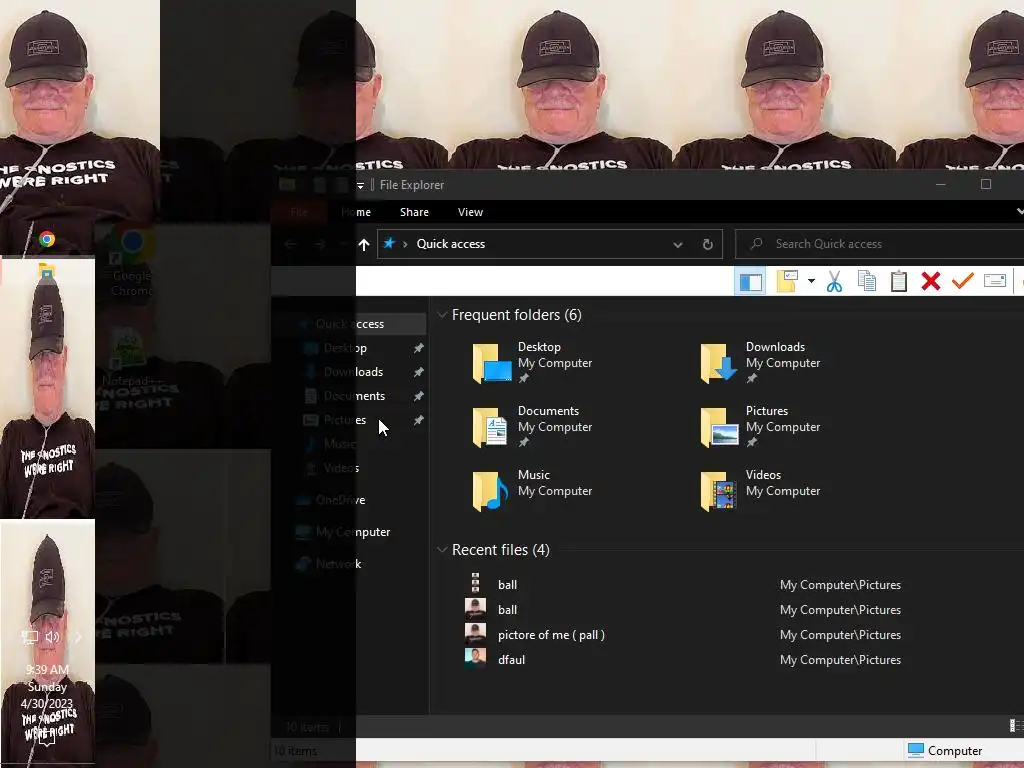Image resolution: width=1024 pixels, height=768 pixels.
Task: Expand the ribbon chevron below the title bar
Action: coord(1019,212)
